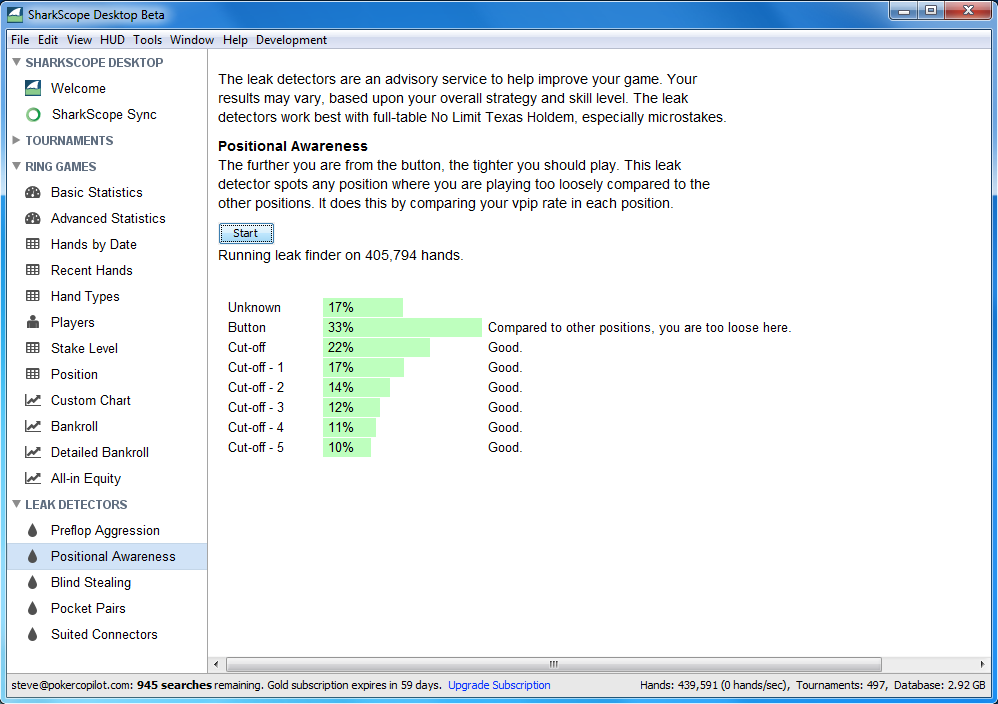Image resolution: width=998 pixels, height=704 pixels.
Task: Click the Hands by Date table icon
Action: point(32,244)
